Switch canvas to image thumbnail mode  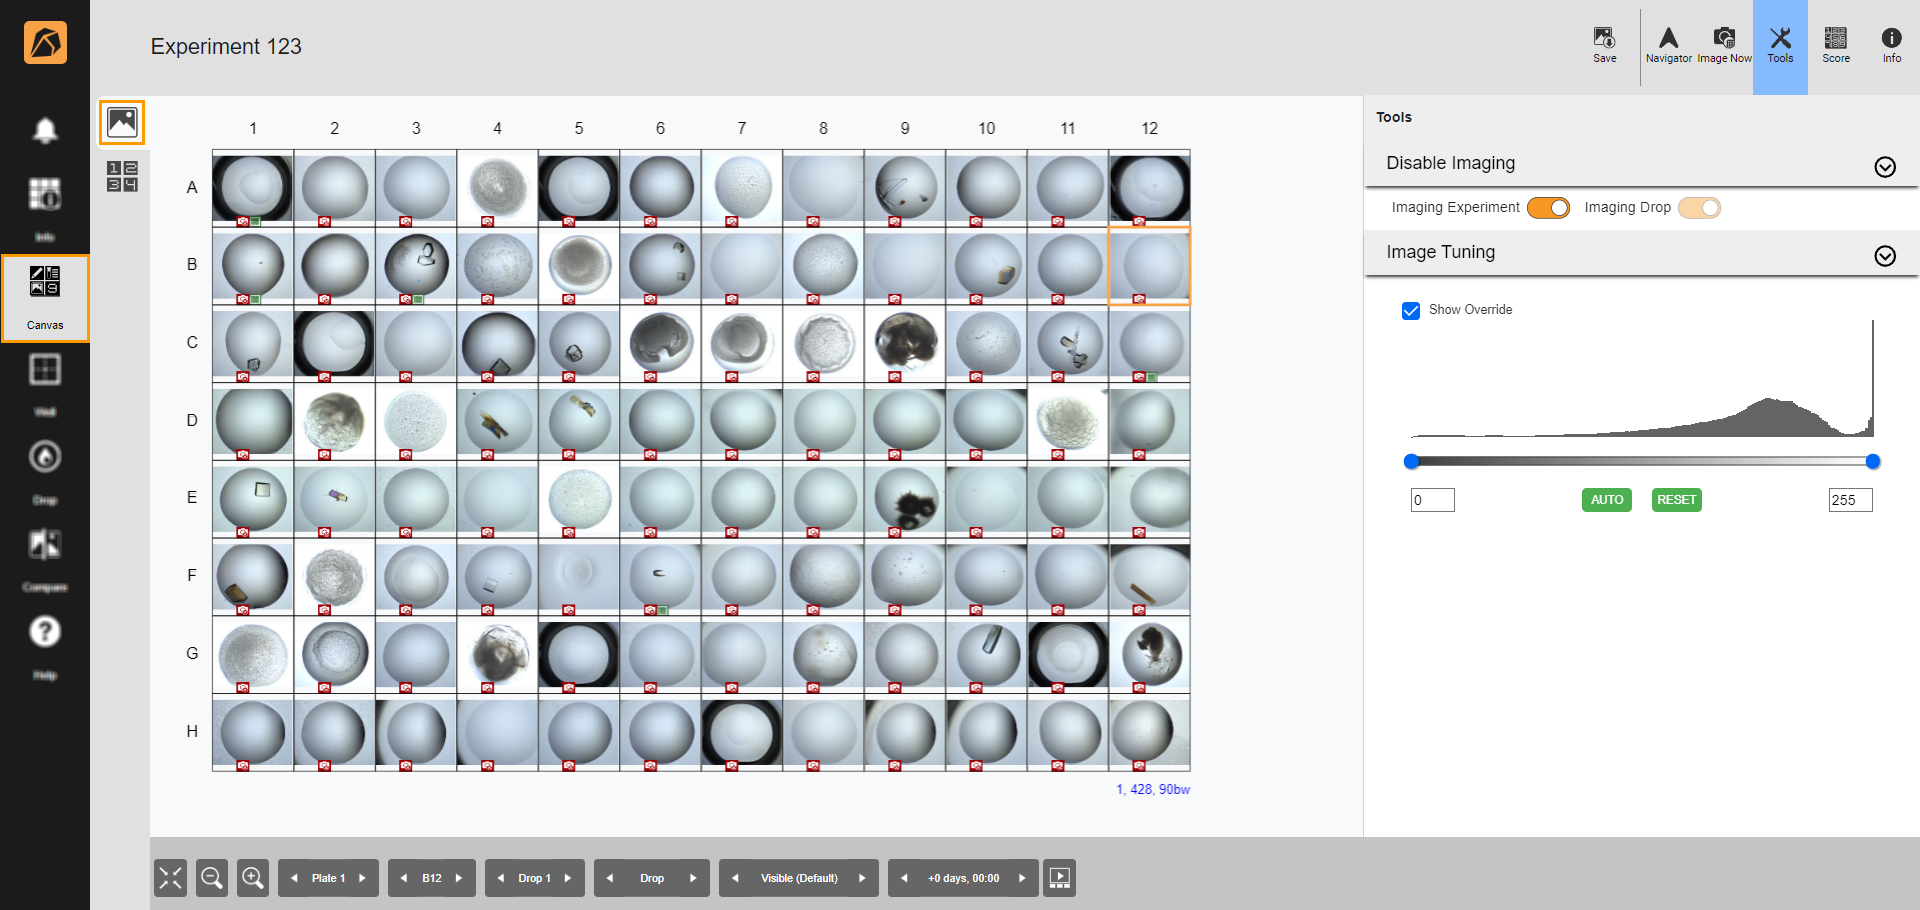click(x=122, y=122)
